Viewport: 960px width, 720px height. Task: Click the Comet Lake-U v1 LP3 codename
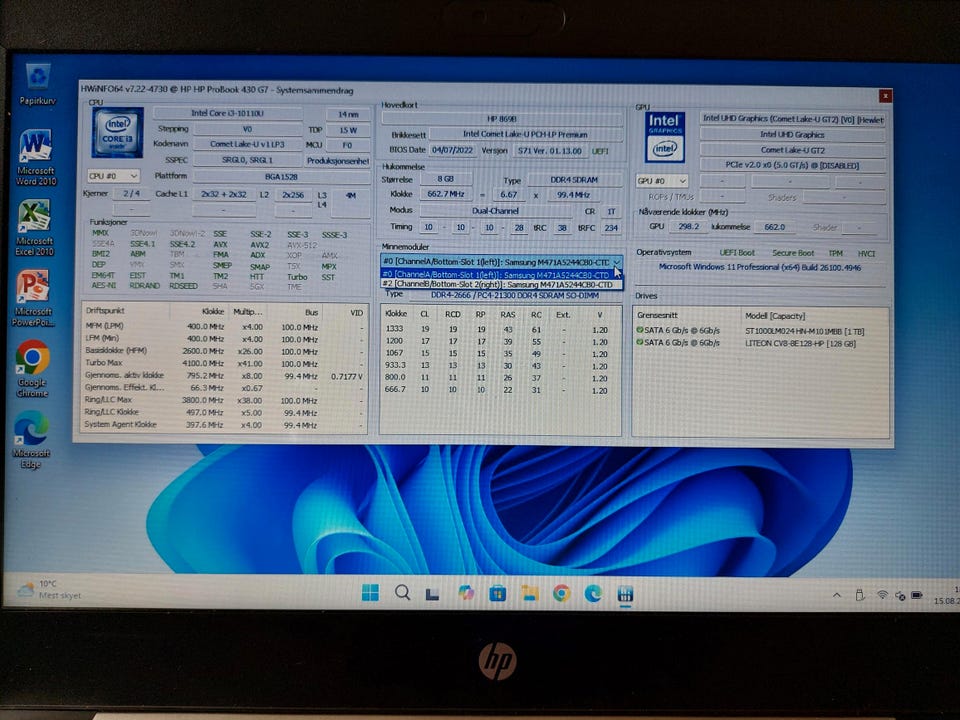247,144
